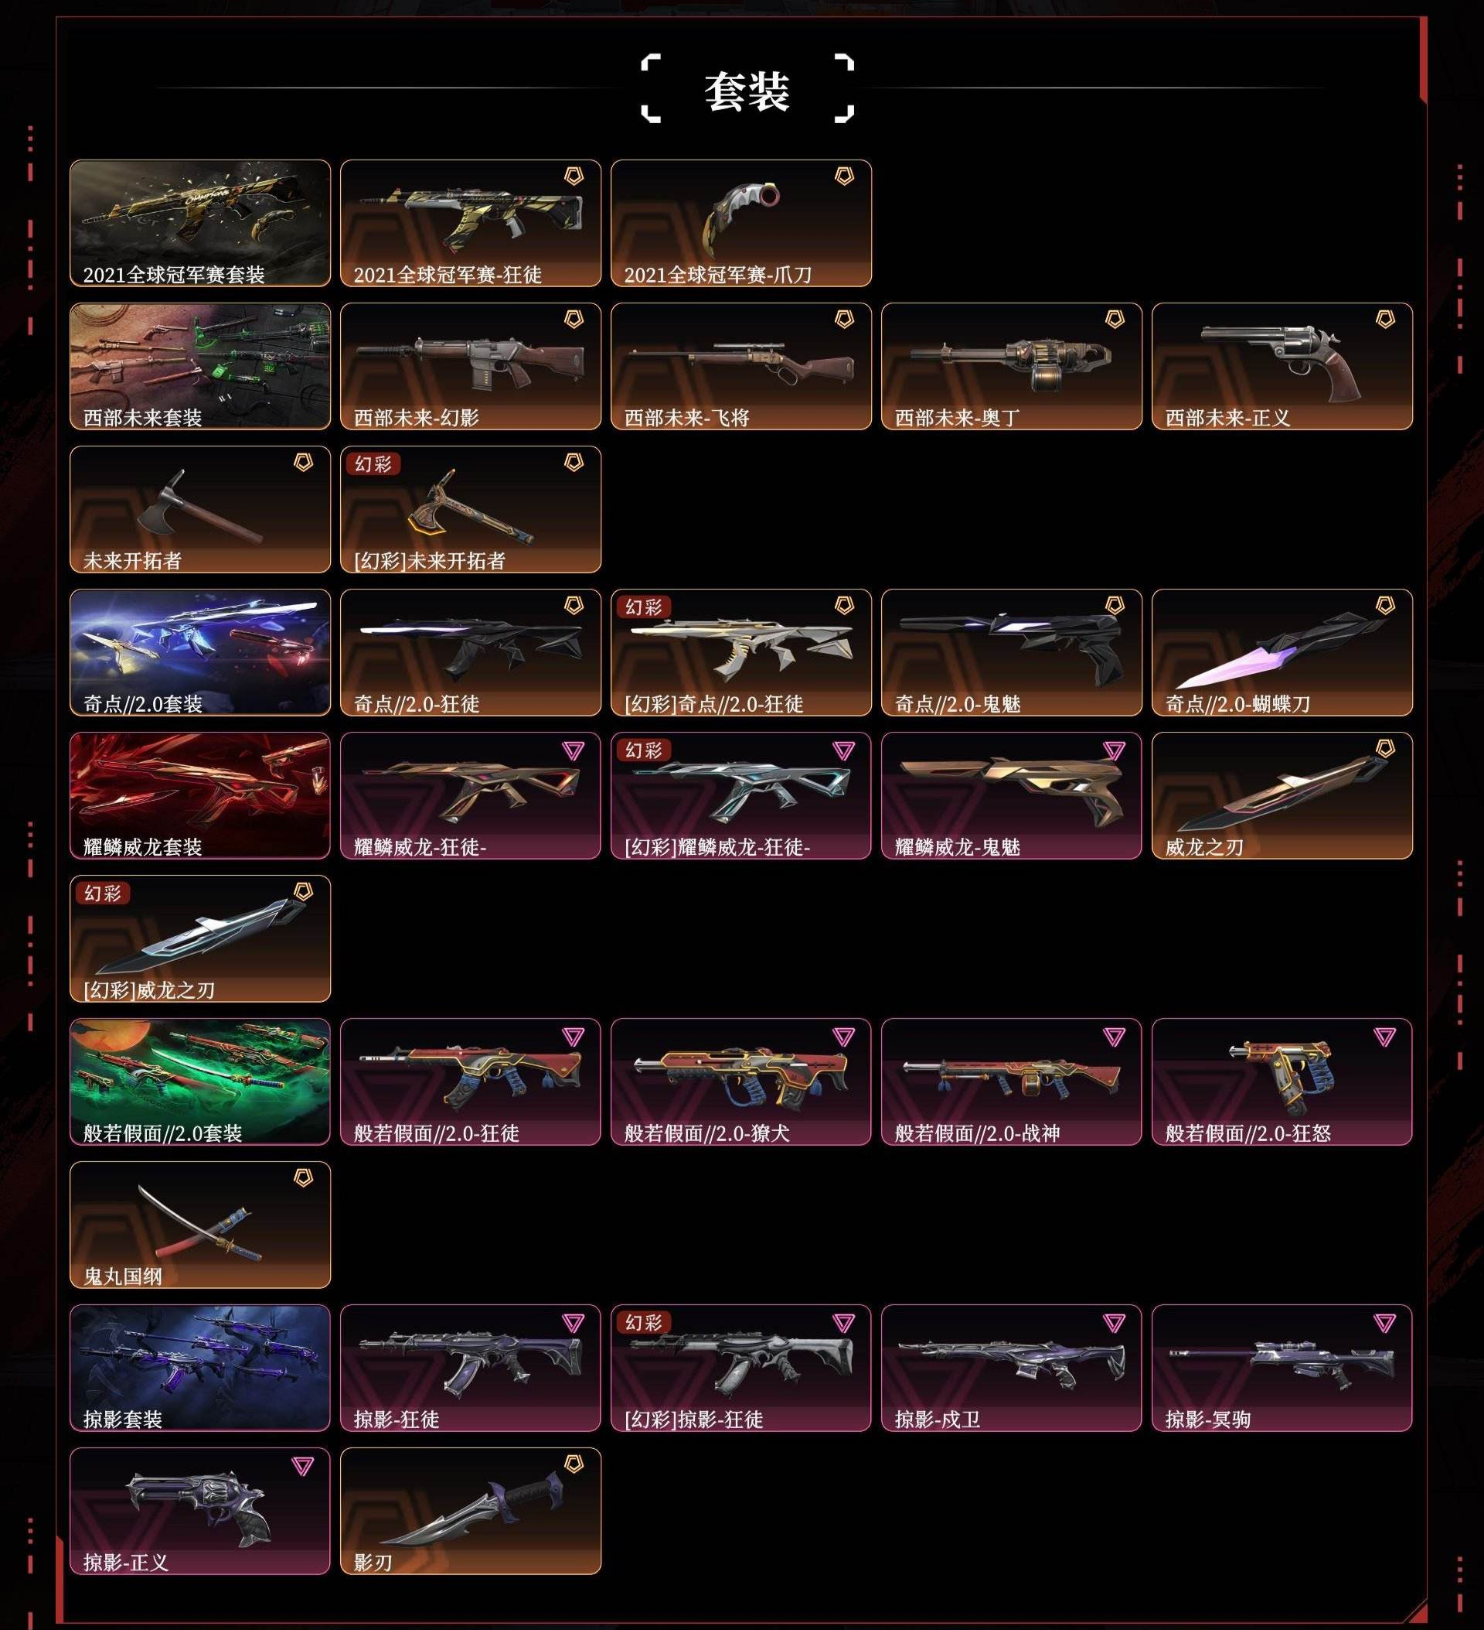Click the 幻彩 tag on 未来开拓者 axe
Image resolution: width=1484 pixels, height=1630 pixels.
tap(373, 464)
